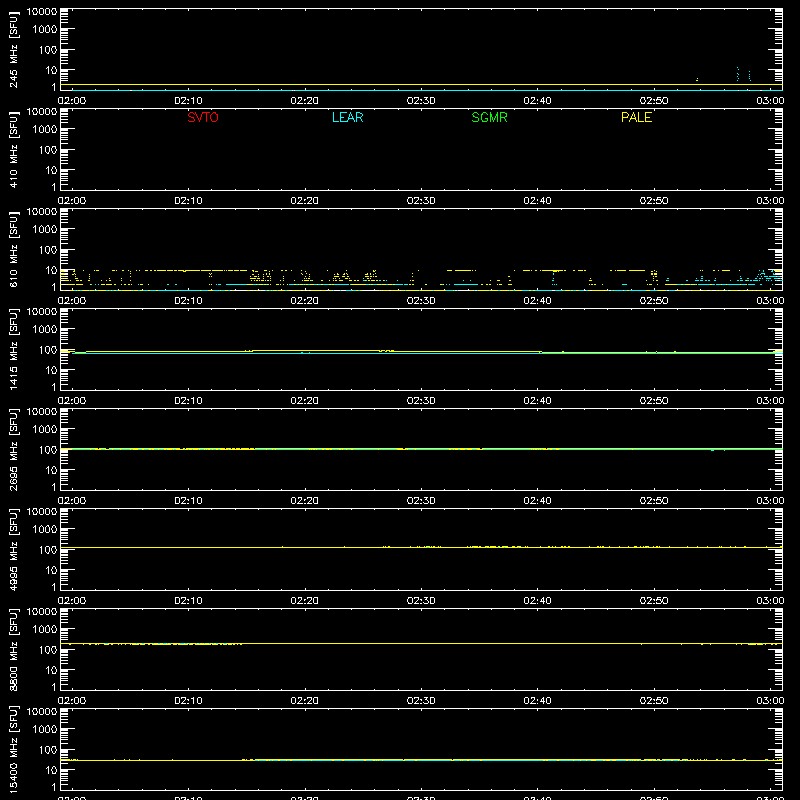
Task: Click the 10 y-tick on the 15400 MHz plot
Action: [x=51, y=770]
